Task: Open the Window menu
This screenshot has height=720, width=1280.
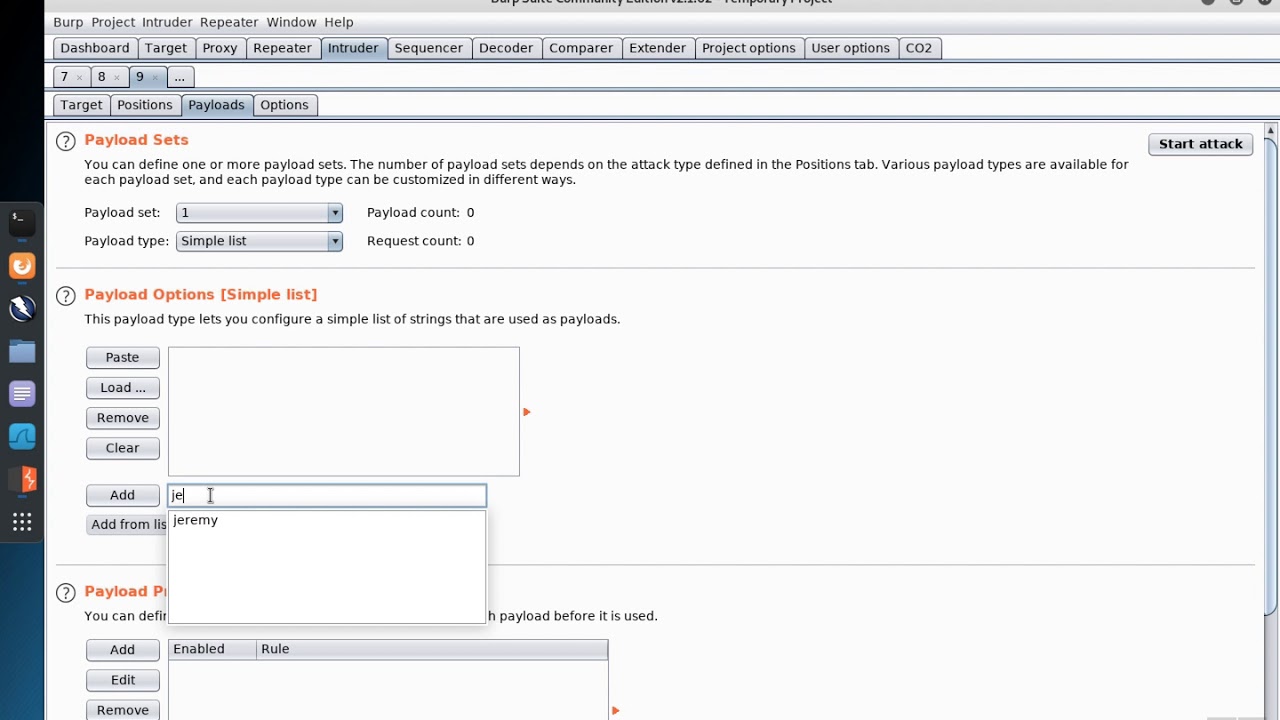Action: point(291,22)
